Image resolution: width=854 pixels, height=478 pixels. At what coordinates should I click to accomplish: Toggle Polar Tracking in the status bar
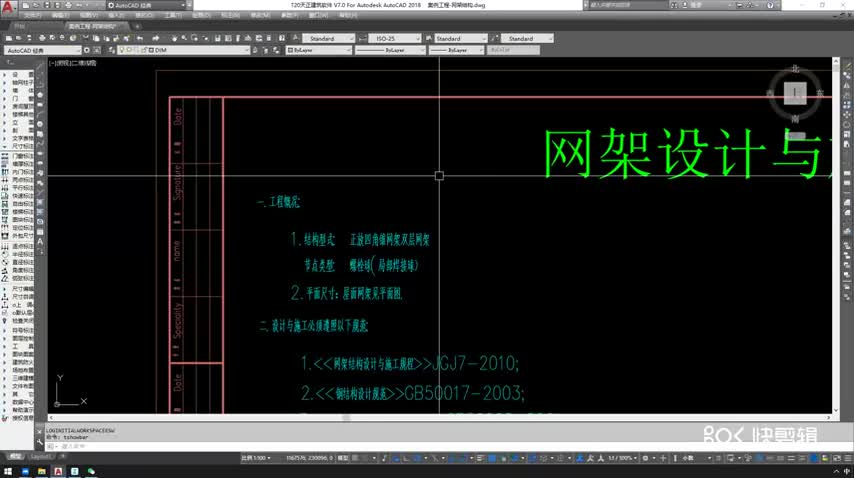coord(417,458)
